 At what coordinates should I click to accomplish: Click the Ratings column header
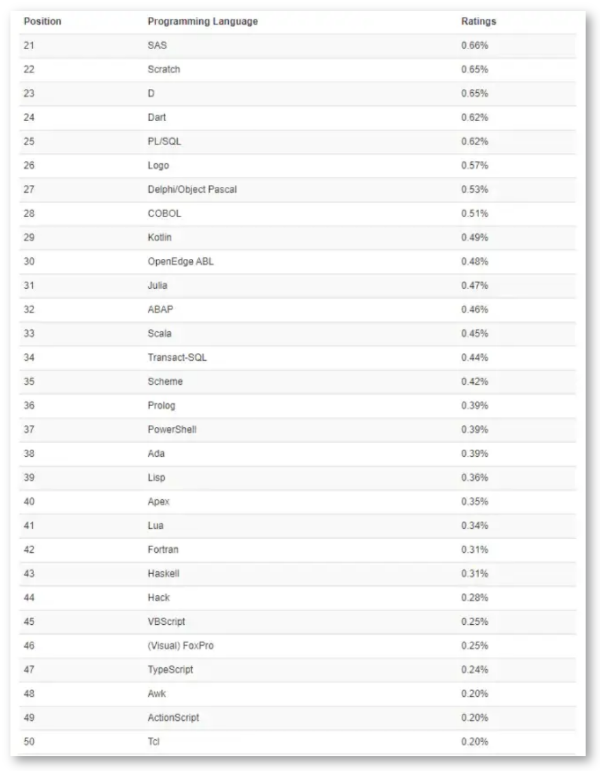coord(478,21)
